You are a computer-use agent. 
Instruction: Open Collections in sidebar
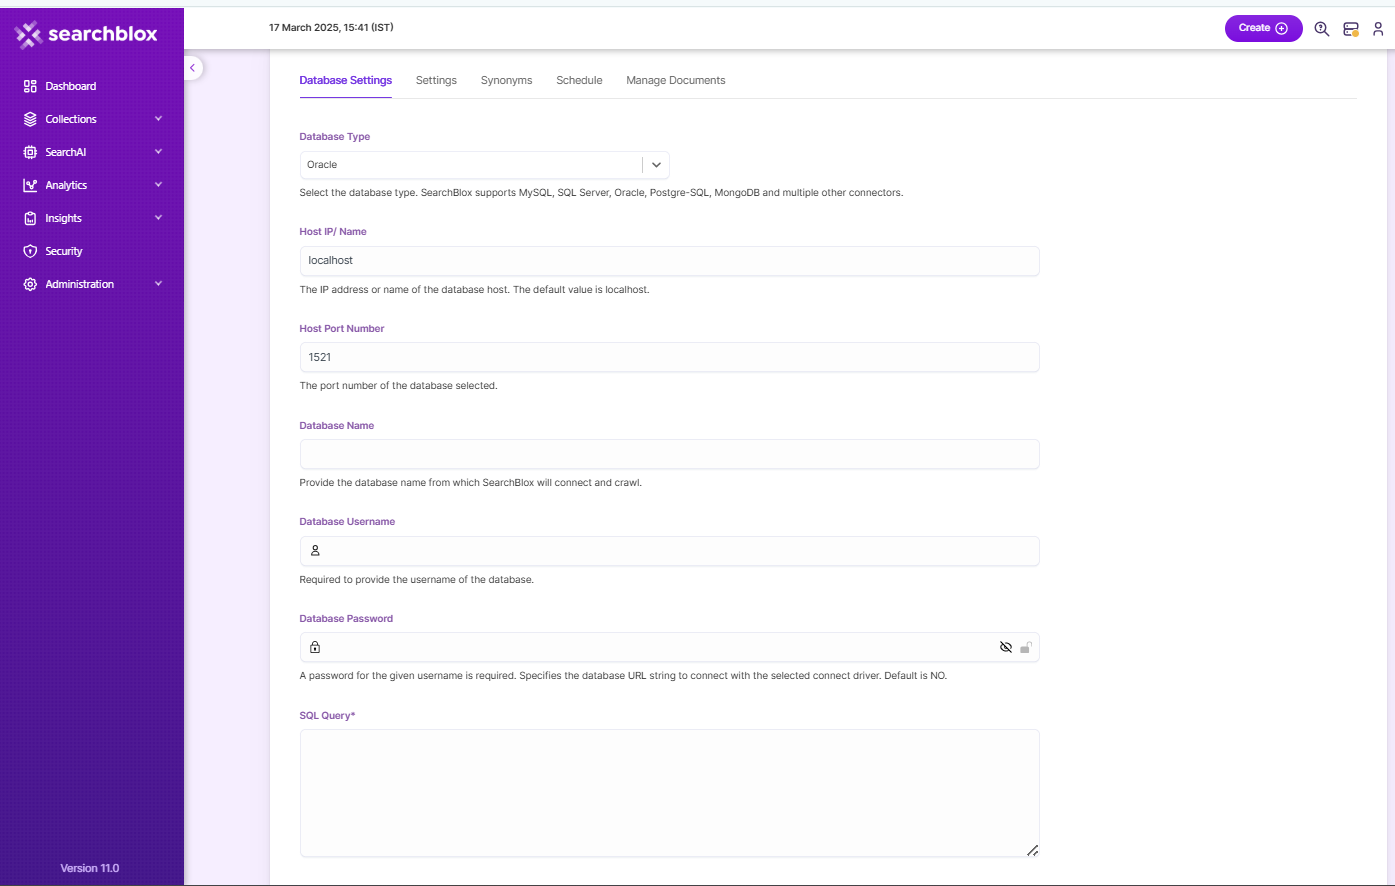coord(71,119)
